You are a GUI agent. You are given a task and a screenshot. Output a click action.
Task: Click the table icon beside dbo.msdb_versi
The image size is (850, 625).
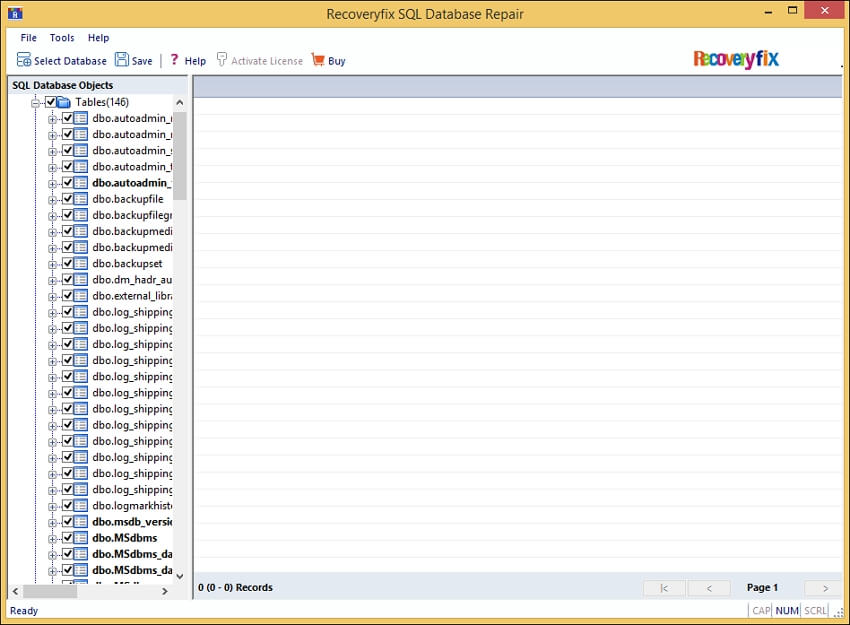pos(81,522)
